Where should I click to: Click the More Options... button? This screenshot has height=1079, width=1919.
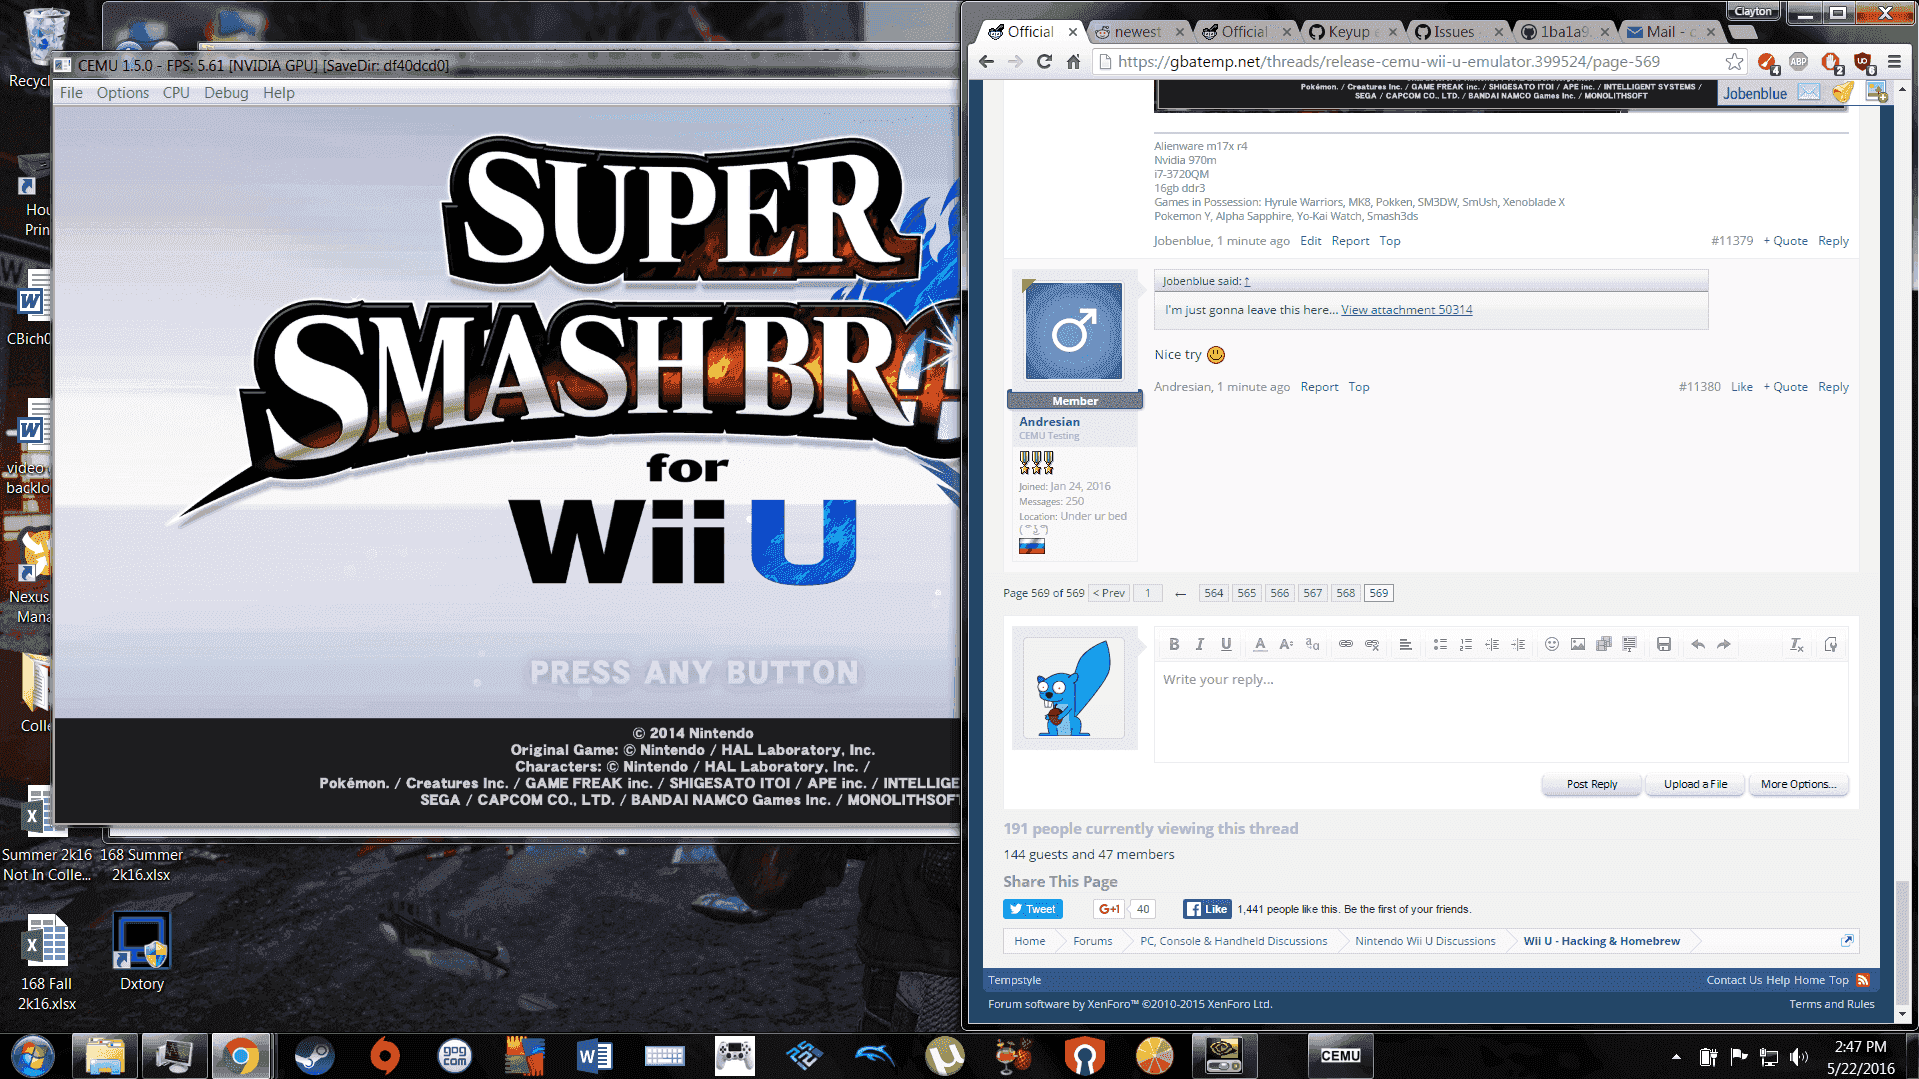[1799, 784]
